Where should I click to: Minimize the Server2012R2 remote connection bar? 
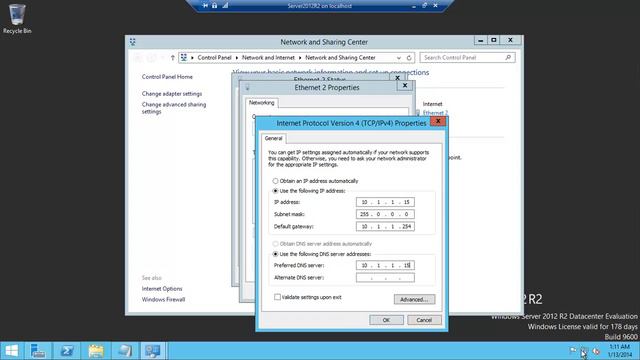[414, 6]
